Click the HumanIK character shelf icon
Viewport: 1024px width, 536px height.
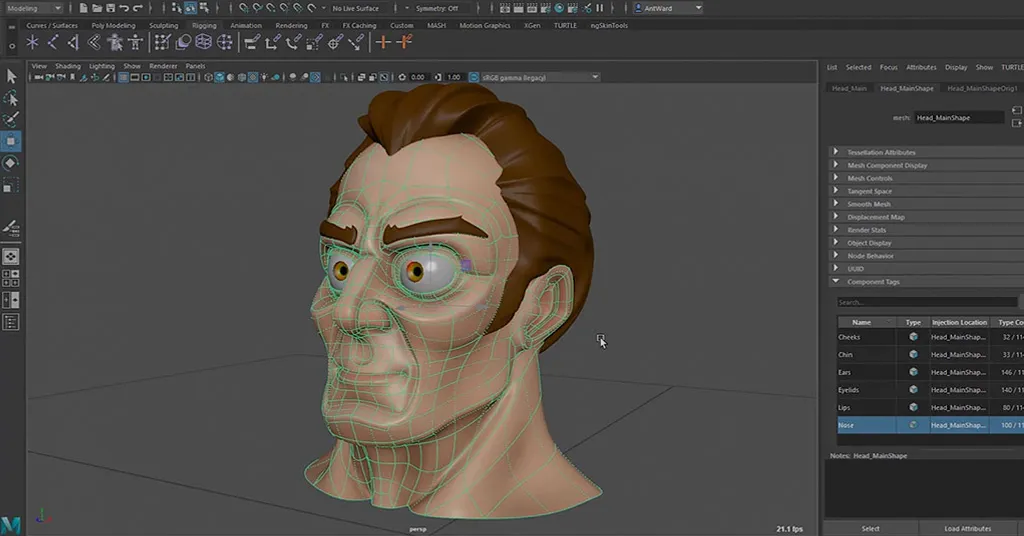pos(135,43)
